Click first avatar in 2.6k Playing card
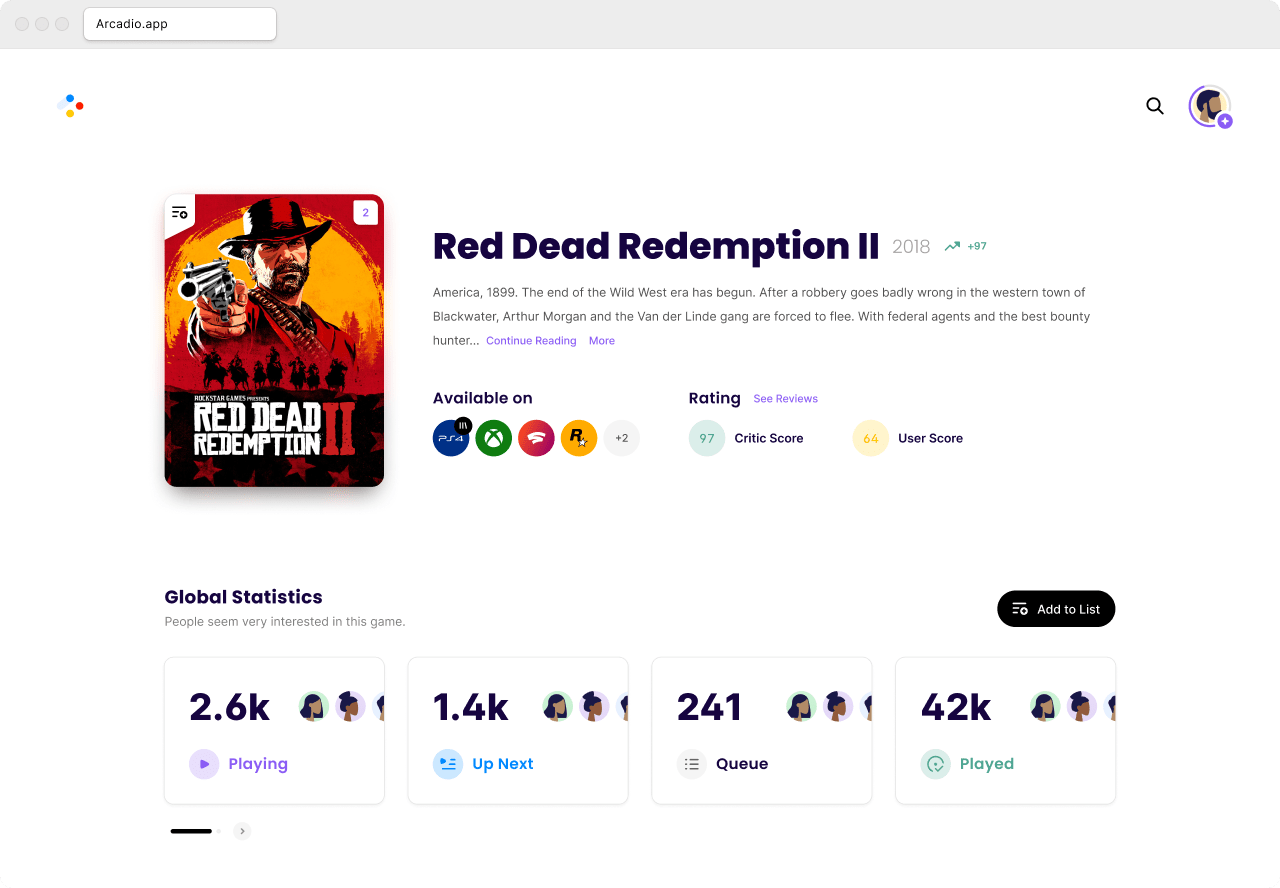 click(x=314, y=707)
